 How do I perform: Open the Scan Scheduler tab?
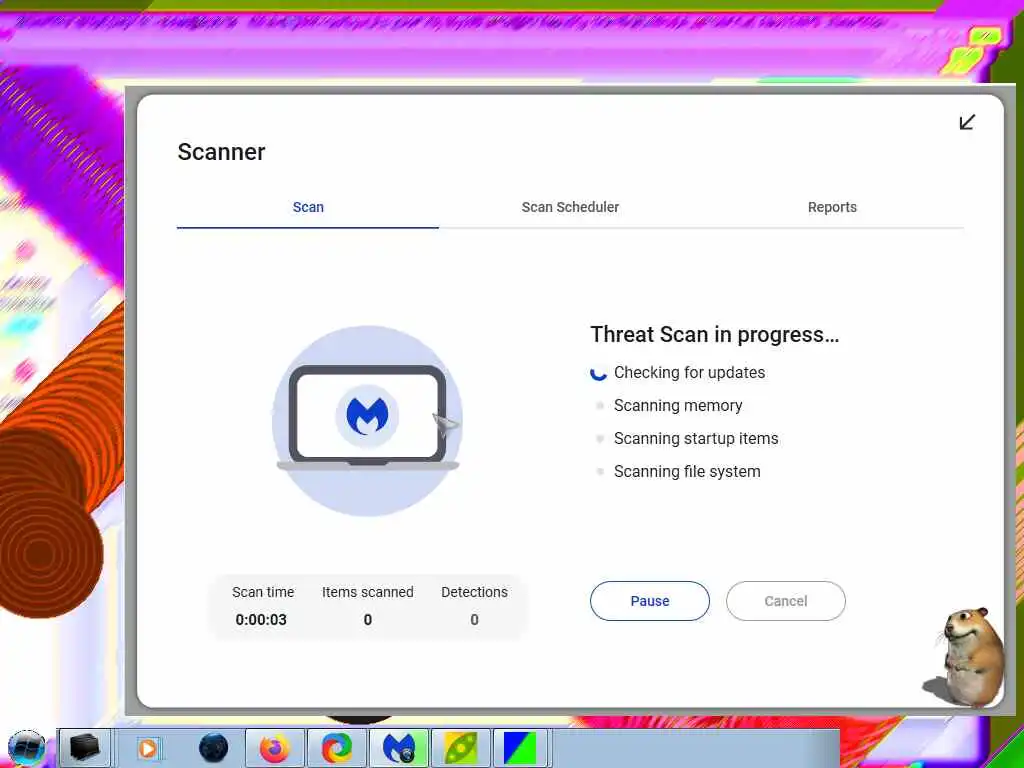pyautogui.click(x=570, y=207)
